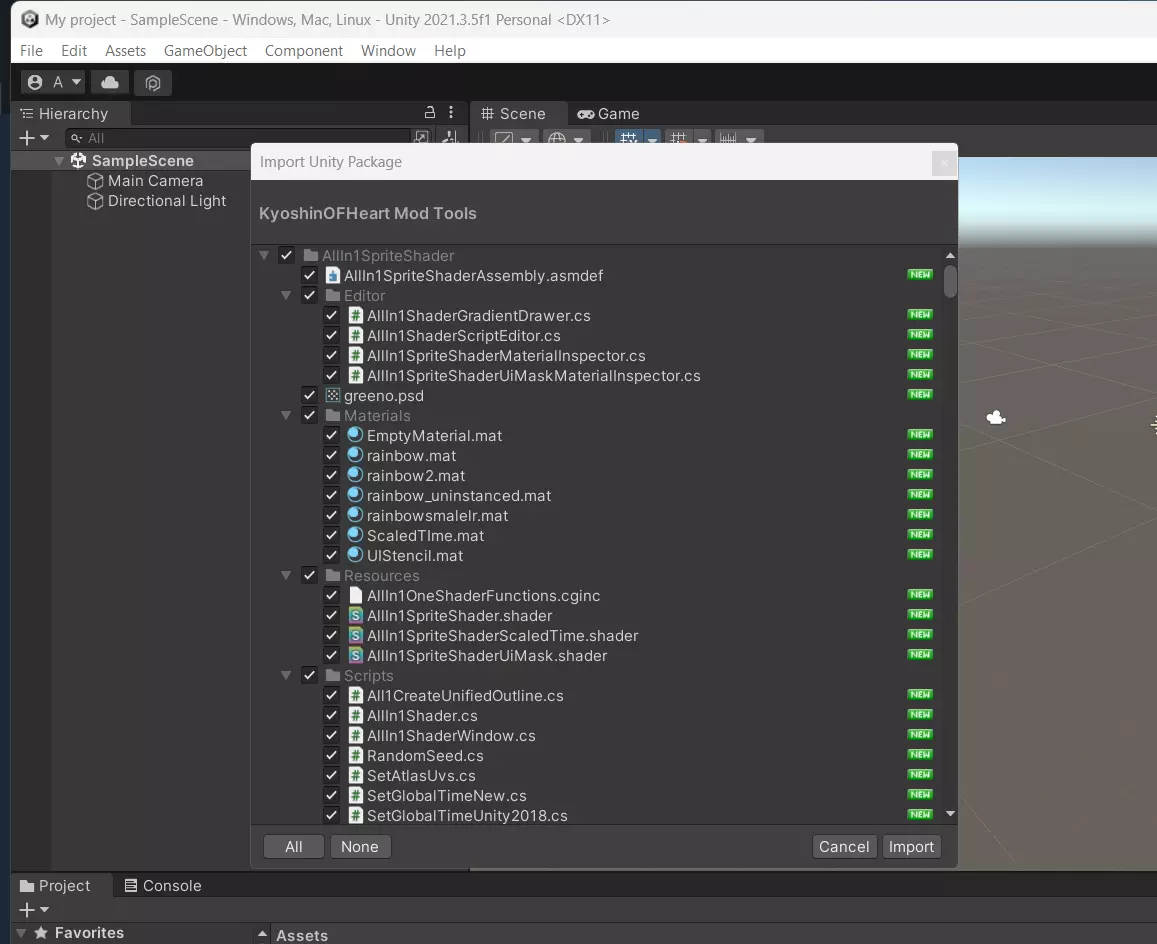This screenshot has height=944, width=1157.
Task: Uncheck AllIn1SpriteShaderAssembly.asmdef checkbox
Action: [309, 275]
